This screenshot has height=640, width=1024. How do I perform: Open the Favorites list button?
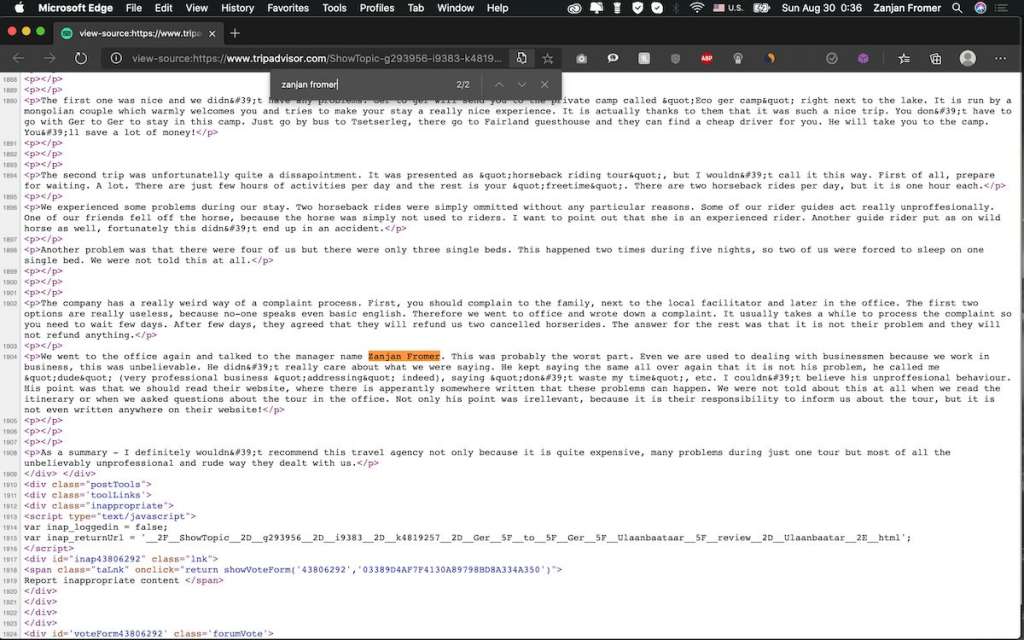[x=904, y=58]
